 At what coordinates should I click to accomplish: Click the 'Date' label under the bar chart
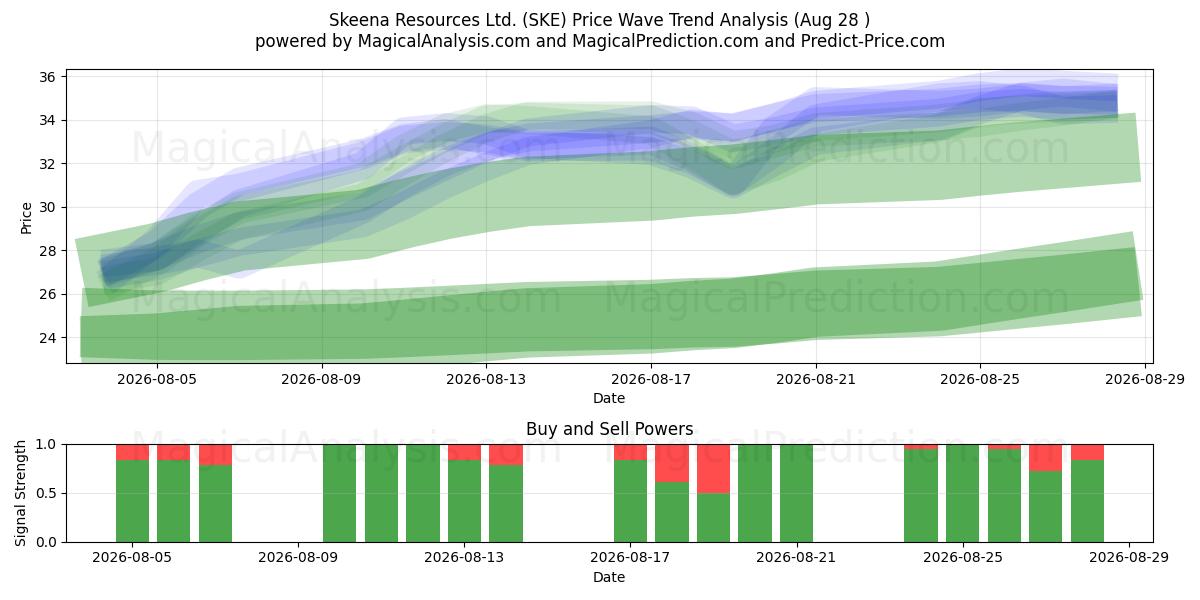point(609,577)
